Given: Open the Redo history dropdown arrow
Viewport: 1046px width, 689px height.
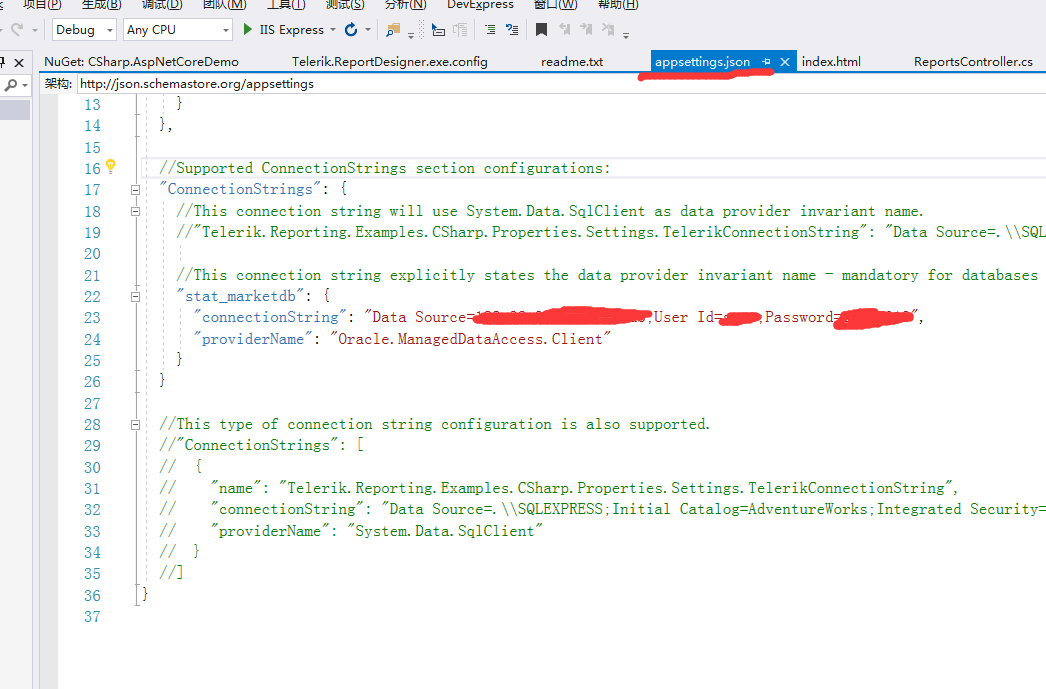Looking at the screenshot, I should [x=35, y=30].
